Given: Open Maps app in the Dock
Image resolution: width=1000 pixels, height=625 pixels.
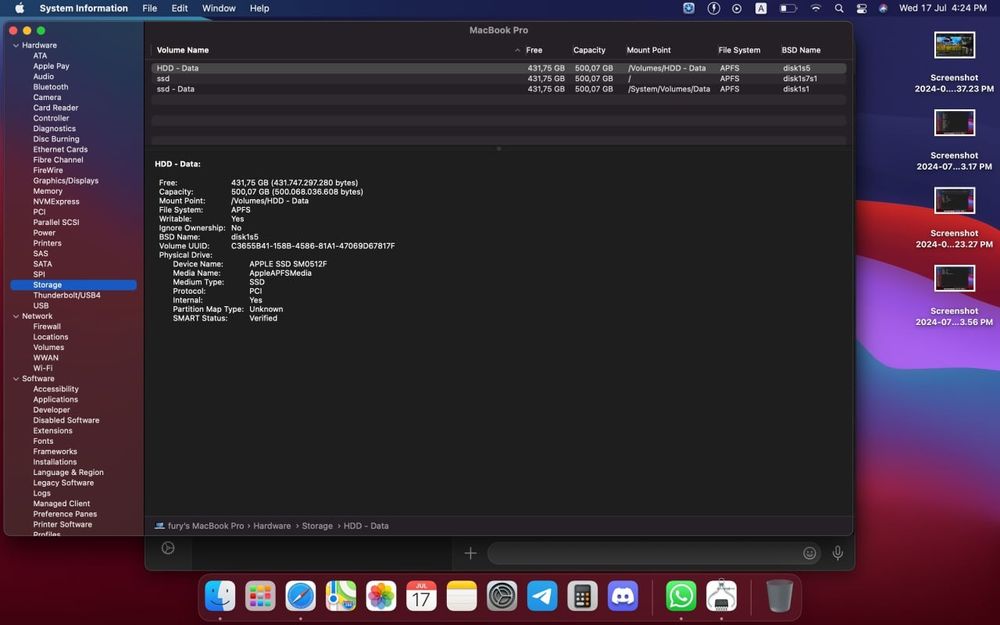Looking at the screenshot, I should click(341, 597).
